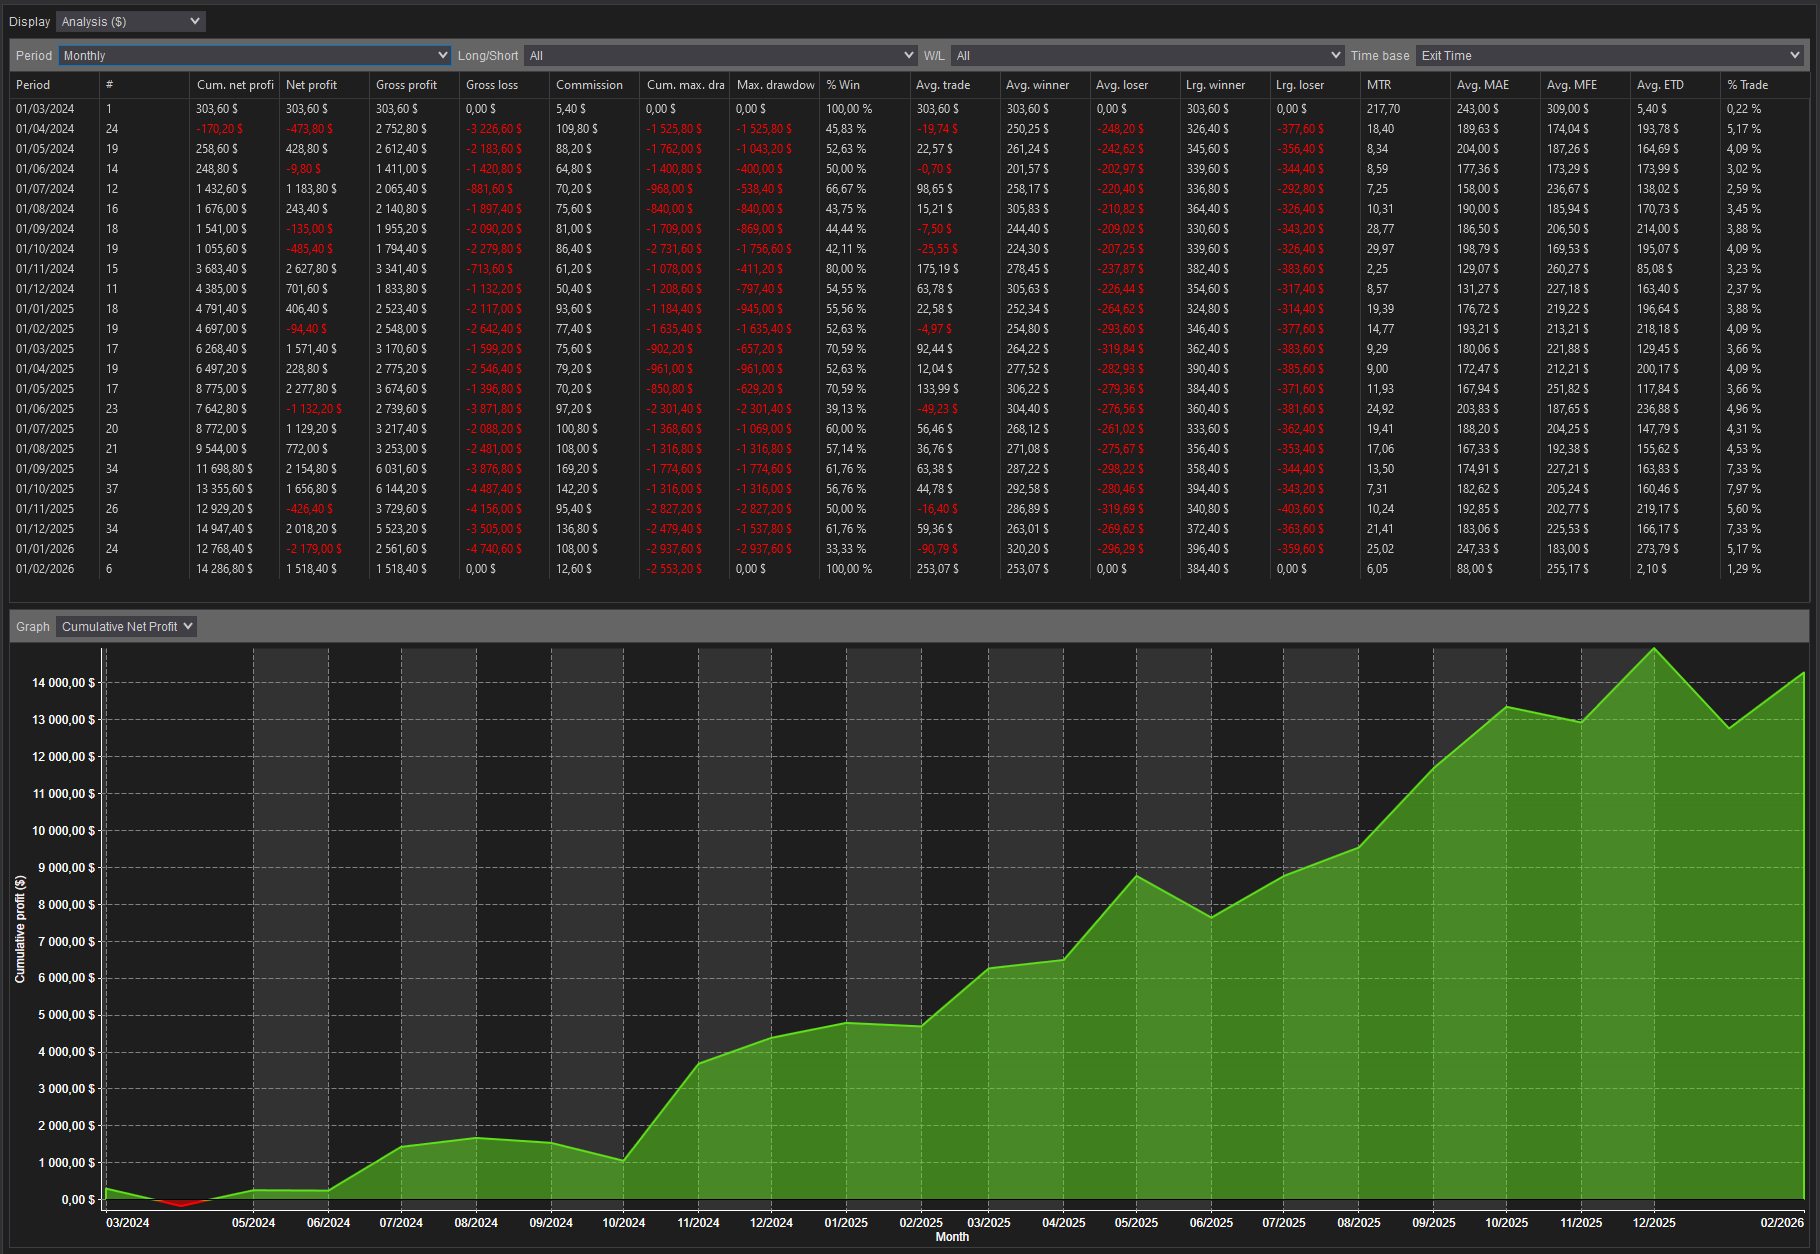1820x1254 pixels.
Task: Select the 01/03/2024 period row
Action: 910,109
